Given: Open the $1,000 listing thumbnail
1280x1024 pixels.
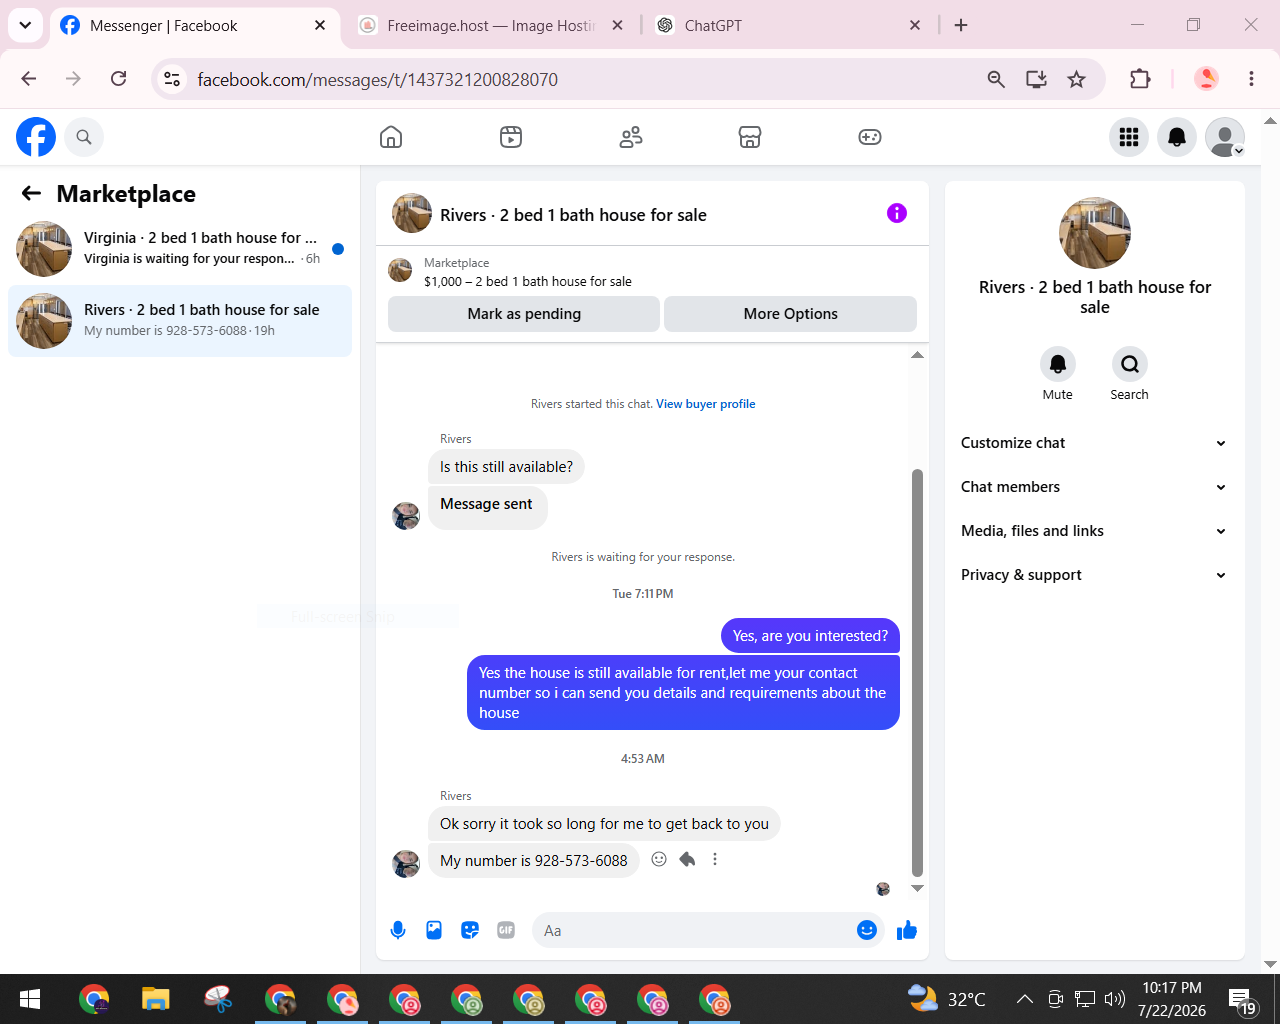Looking at the screenshot, I should pyautogui.click(x=400, y=270).
